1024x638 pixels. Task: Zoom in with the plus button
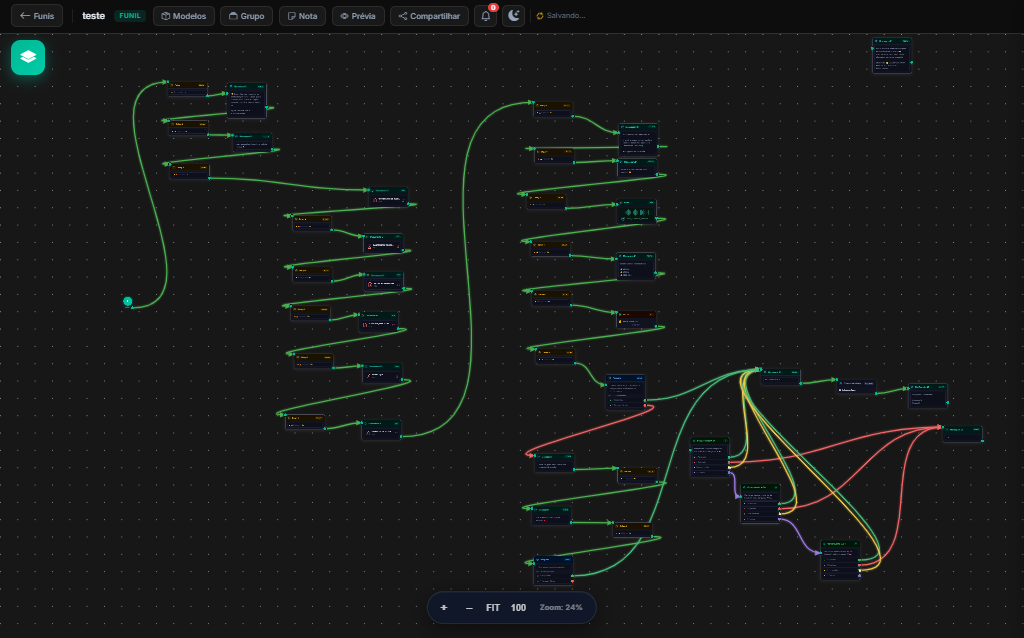(444, 607)
